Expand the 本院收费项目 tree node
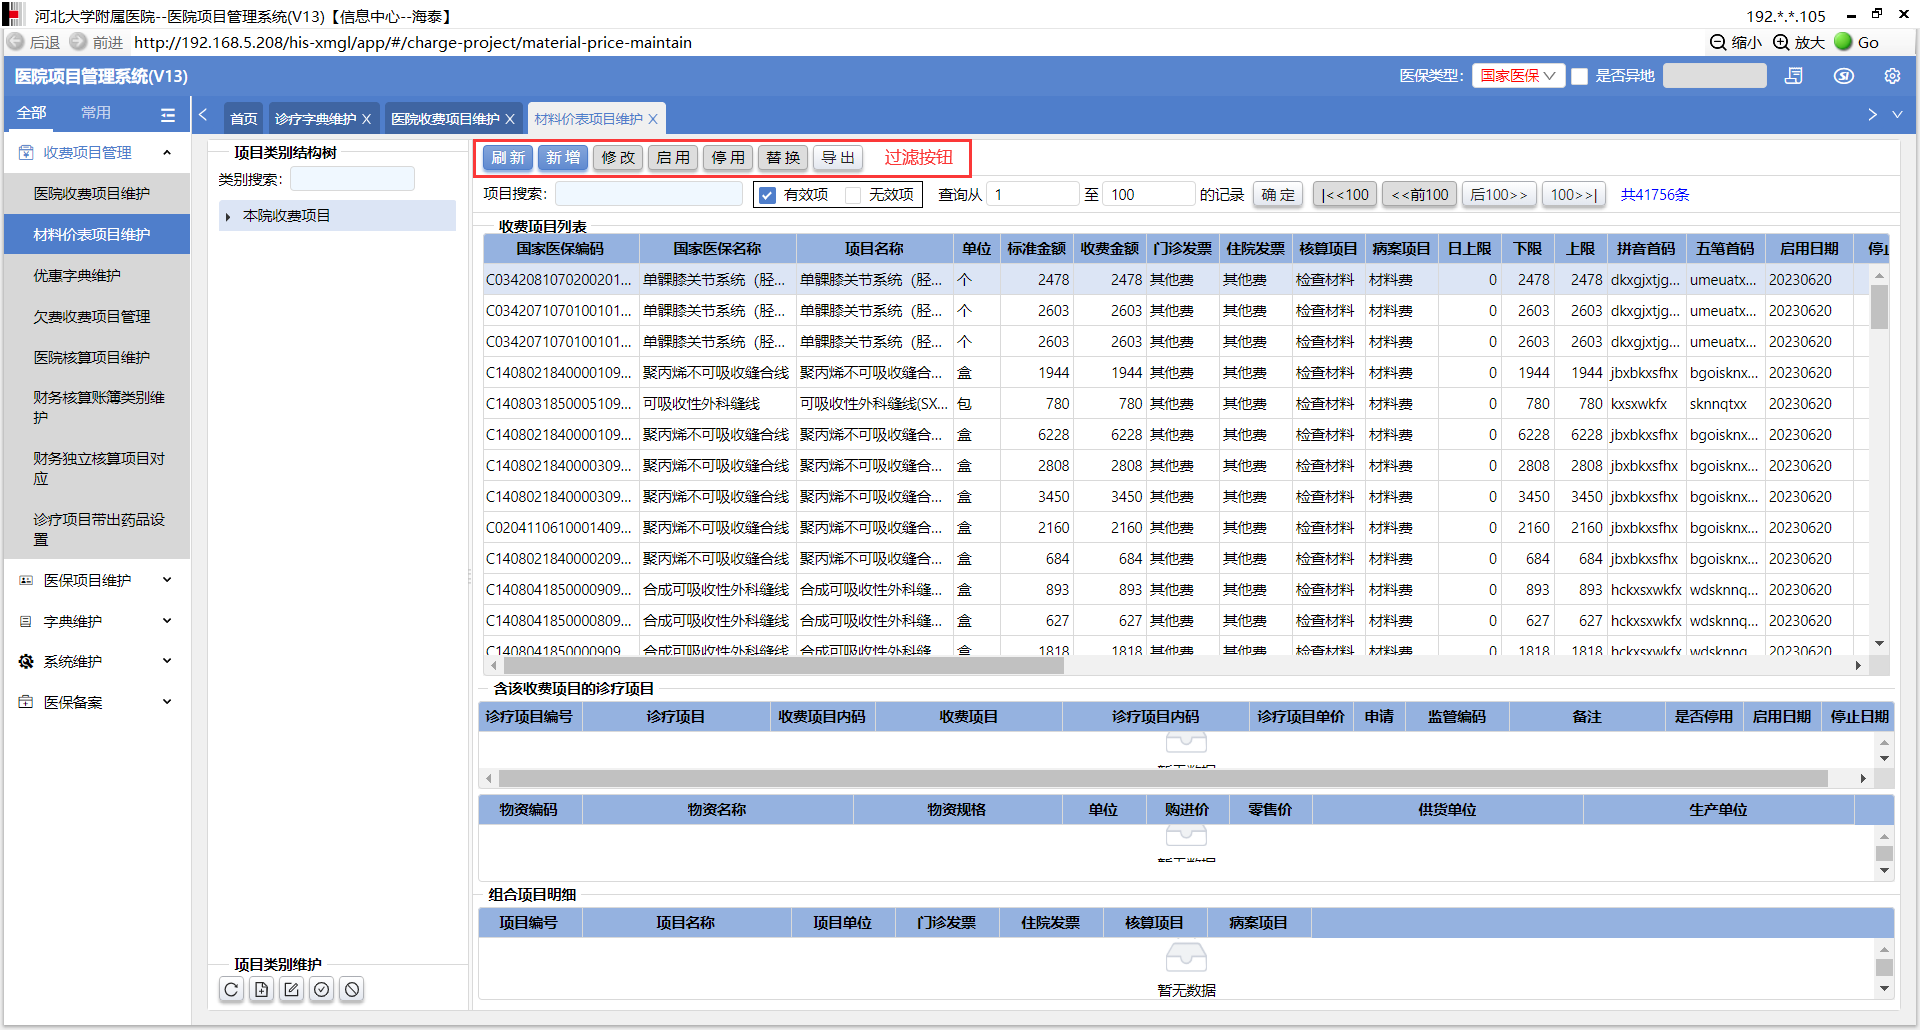 (x=228, y=216)
